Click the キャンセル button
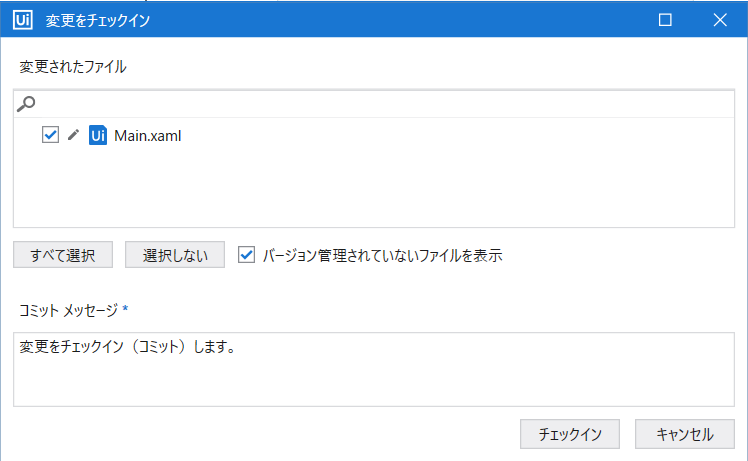 (x=685, y=434)
